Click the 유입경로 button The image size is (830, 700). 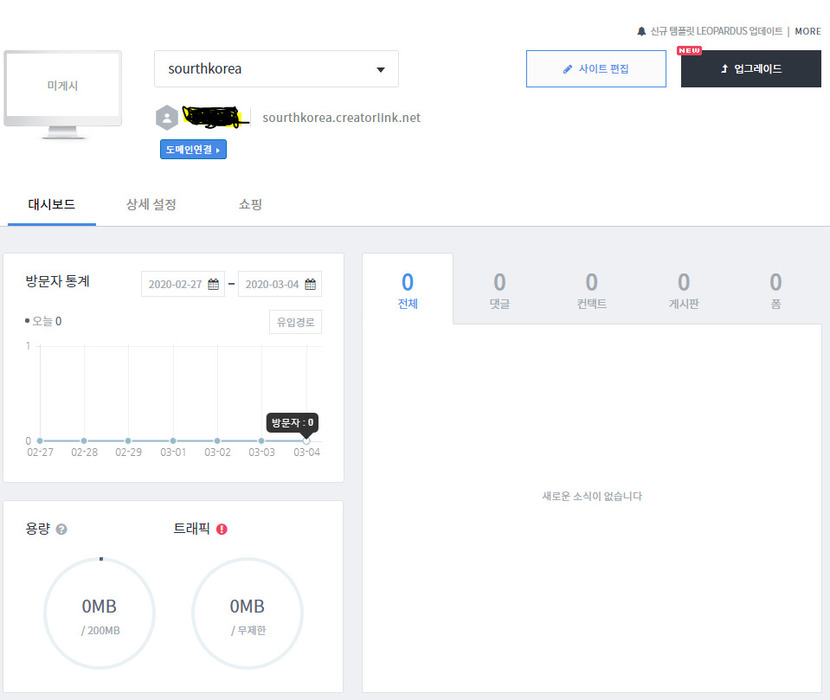pos(295,322)
